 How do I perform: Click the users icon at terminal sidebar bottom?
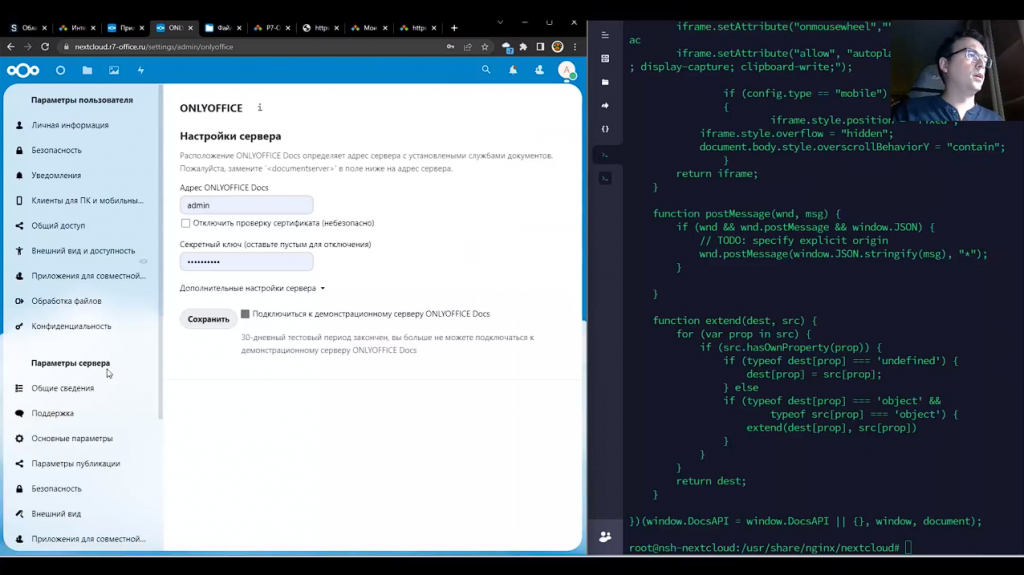(x=605, y=536)
